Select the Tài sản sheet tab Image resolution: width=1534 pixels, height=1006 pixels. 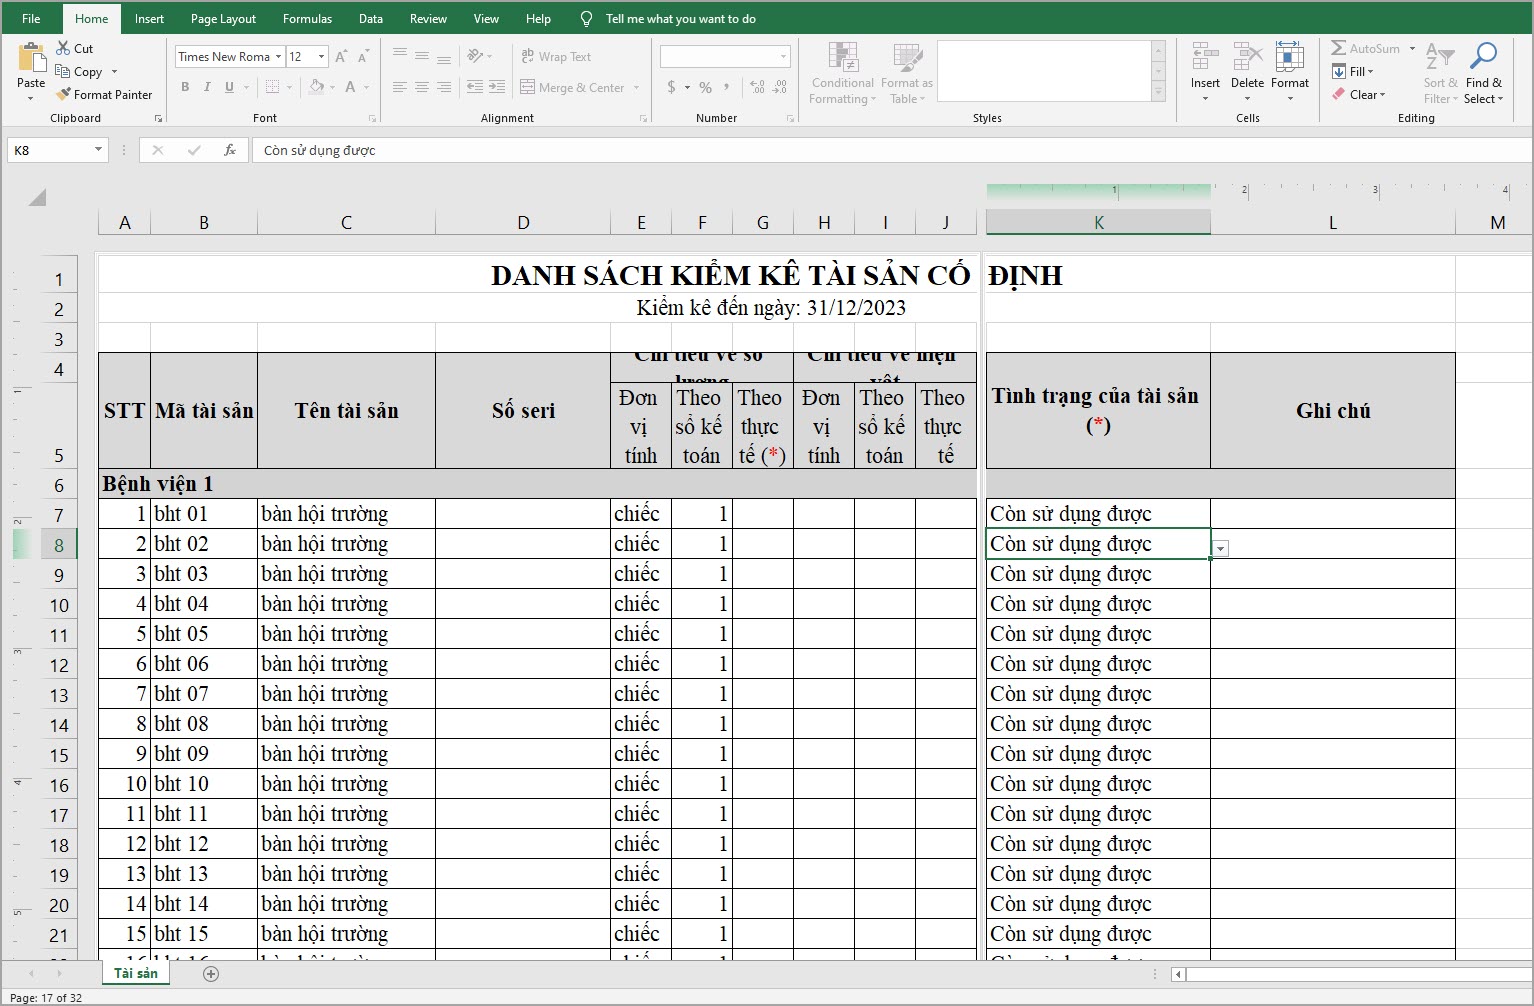coord(136,974)
